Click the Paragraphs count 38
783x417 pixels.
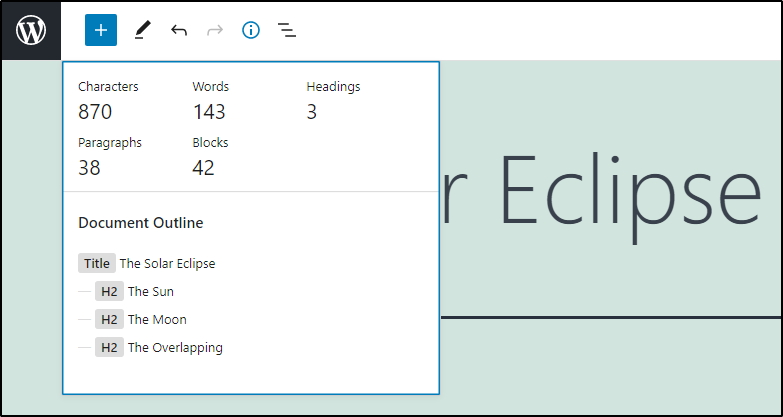[89, 168]
